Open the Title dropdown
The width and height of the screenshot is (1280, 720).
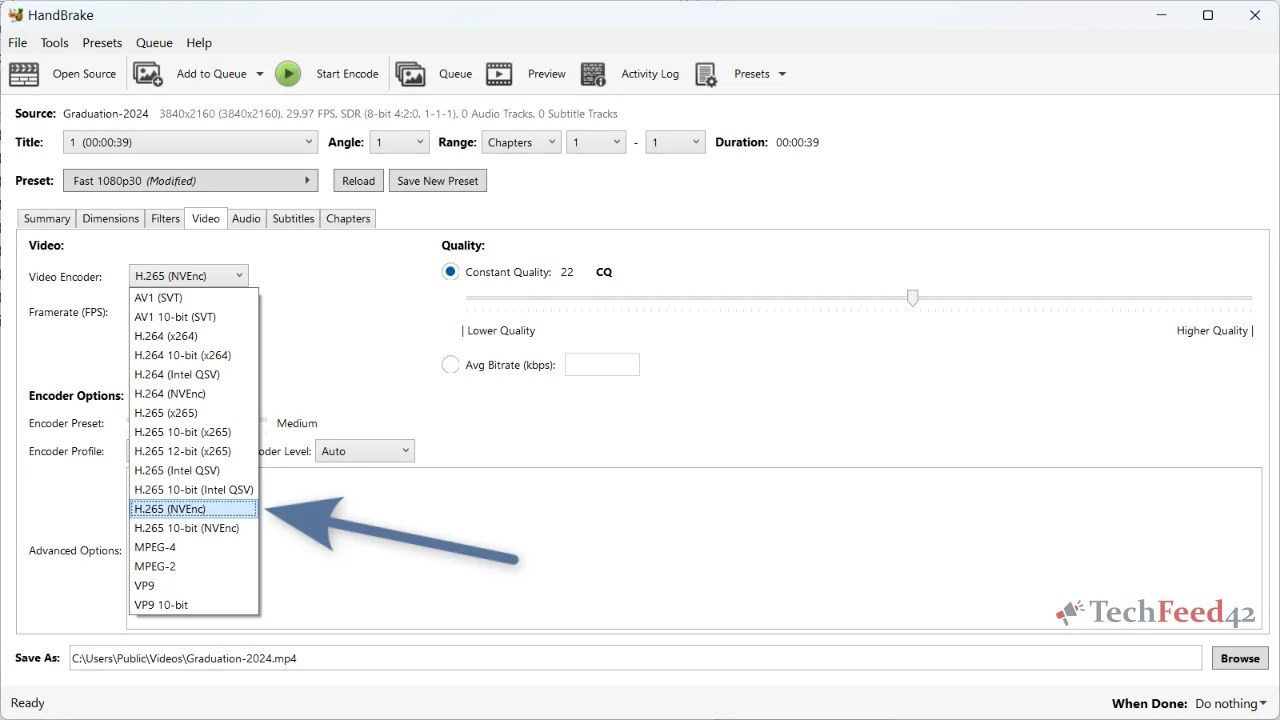[190, 143]
